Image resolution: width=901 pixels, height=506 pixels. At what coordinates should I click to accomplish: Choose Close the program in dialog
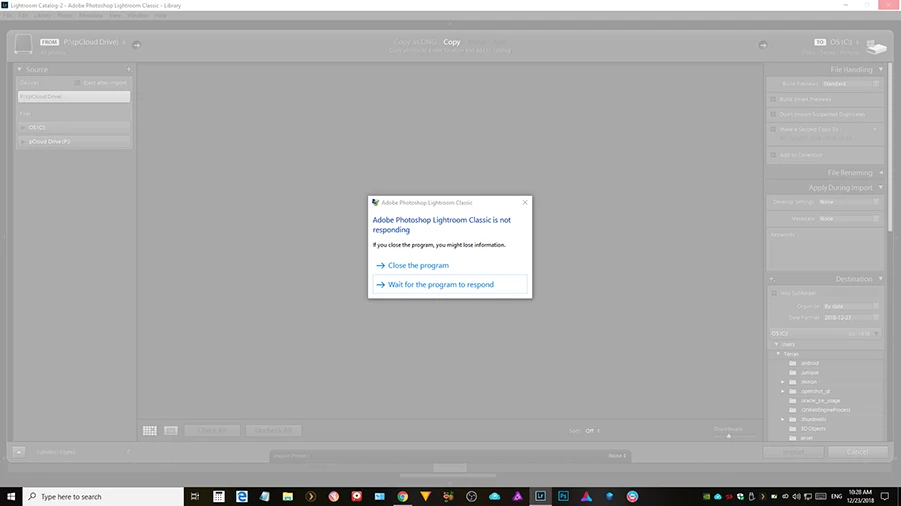point(418,265)
